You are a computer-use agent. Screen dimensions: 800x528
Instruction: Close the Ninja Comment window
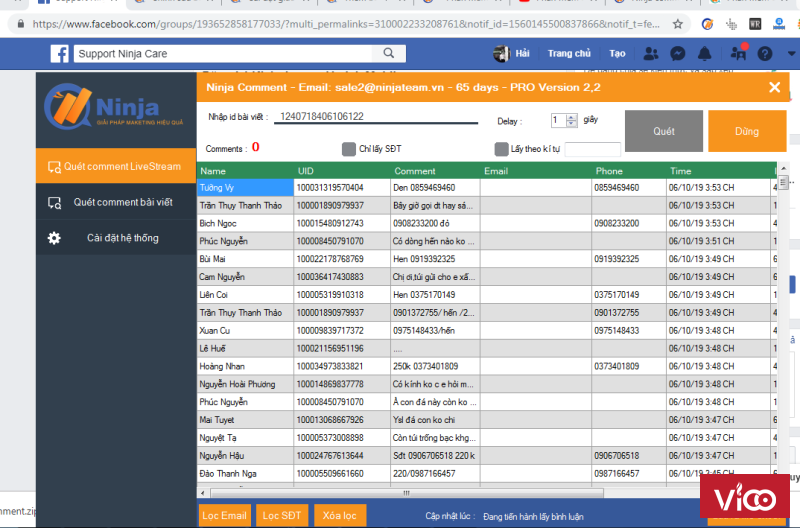click(x=774, y=87)
